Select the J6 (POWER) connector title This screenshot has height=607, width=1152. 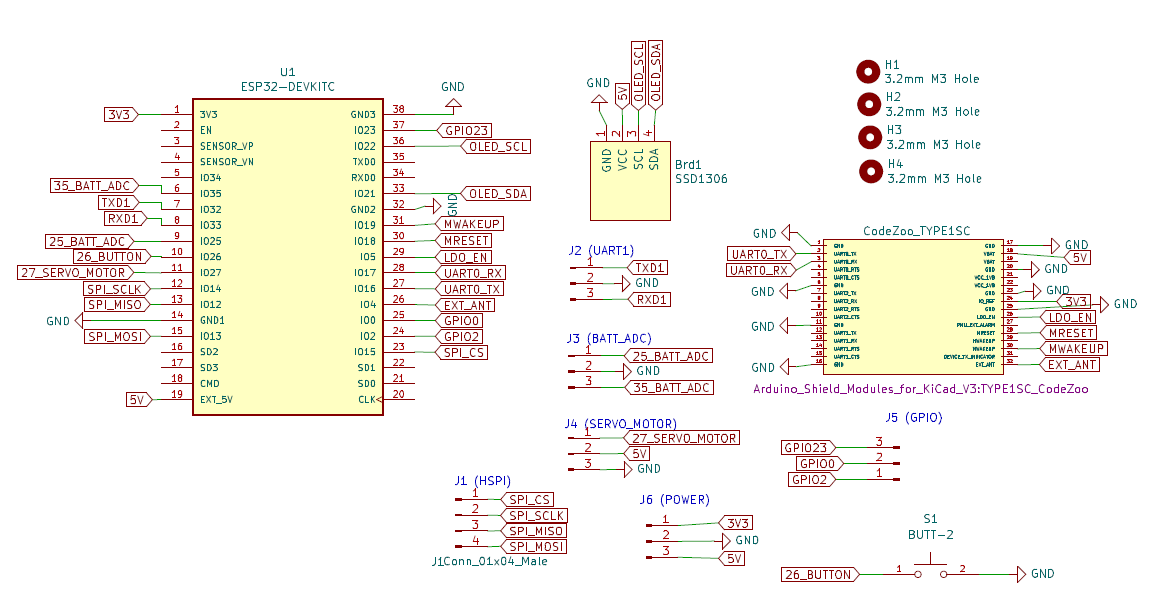pyautogui.click(x=674, y=500)
